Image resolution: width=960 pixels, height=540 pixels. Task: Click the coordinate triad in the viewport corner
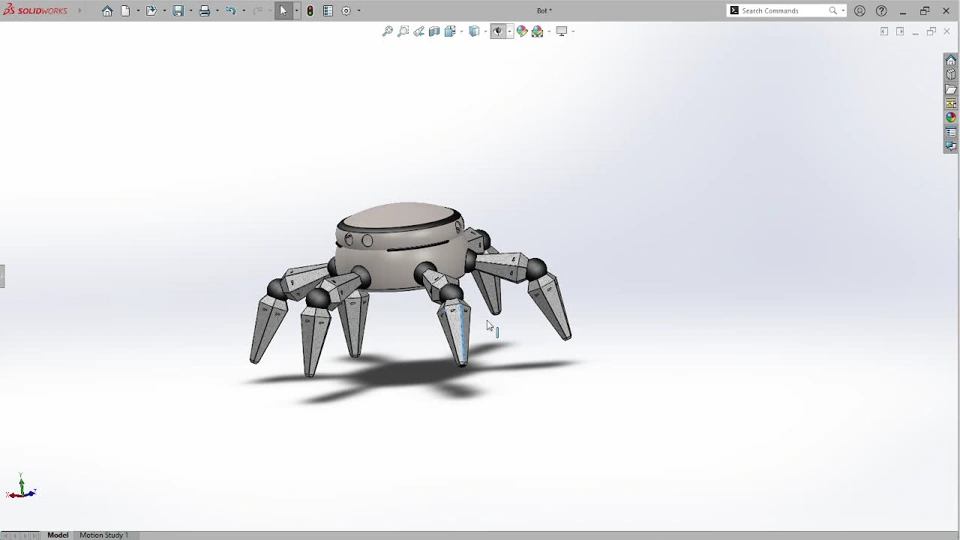(x=20, y=487)
